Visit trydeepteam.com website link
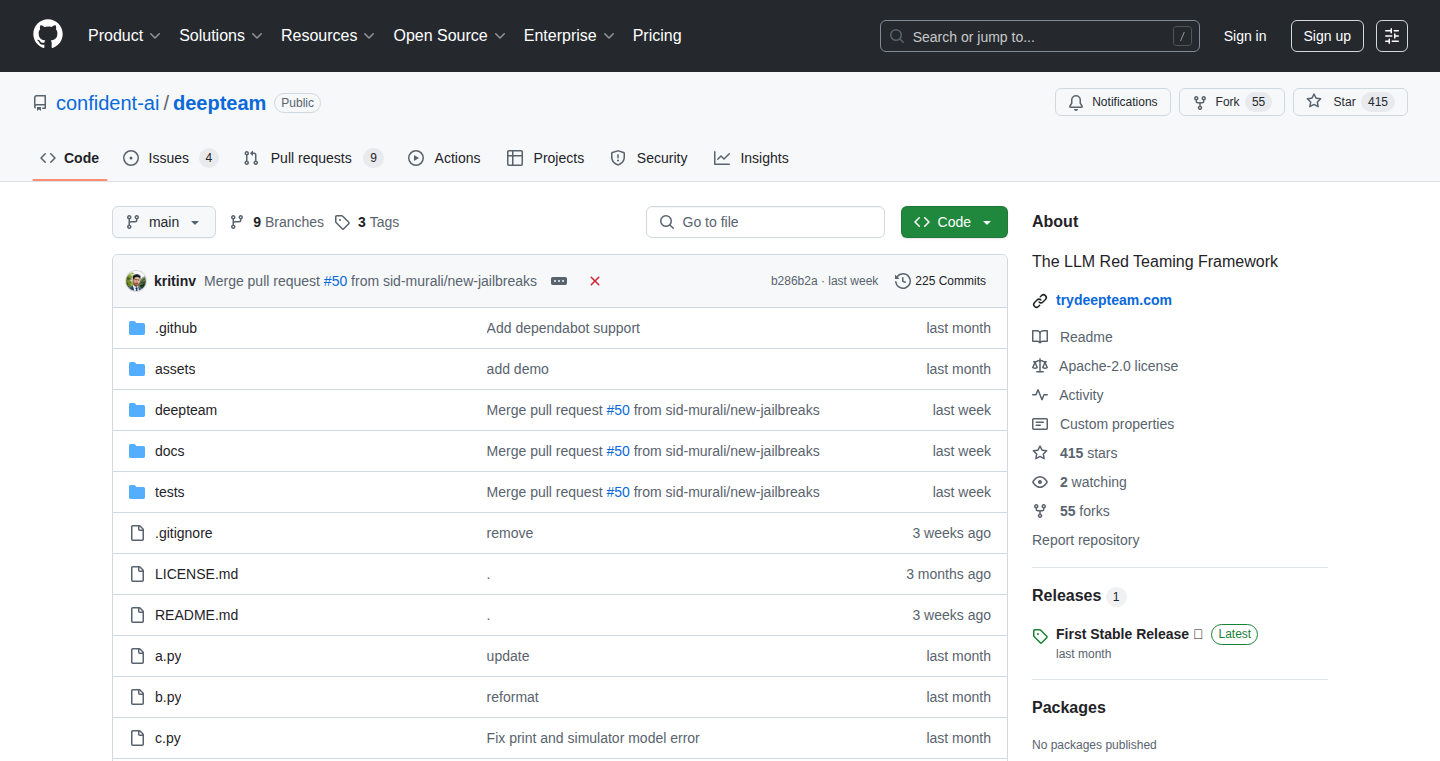The height and width of the screenshot is (761, 1440). click(1114, 300)
